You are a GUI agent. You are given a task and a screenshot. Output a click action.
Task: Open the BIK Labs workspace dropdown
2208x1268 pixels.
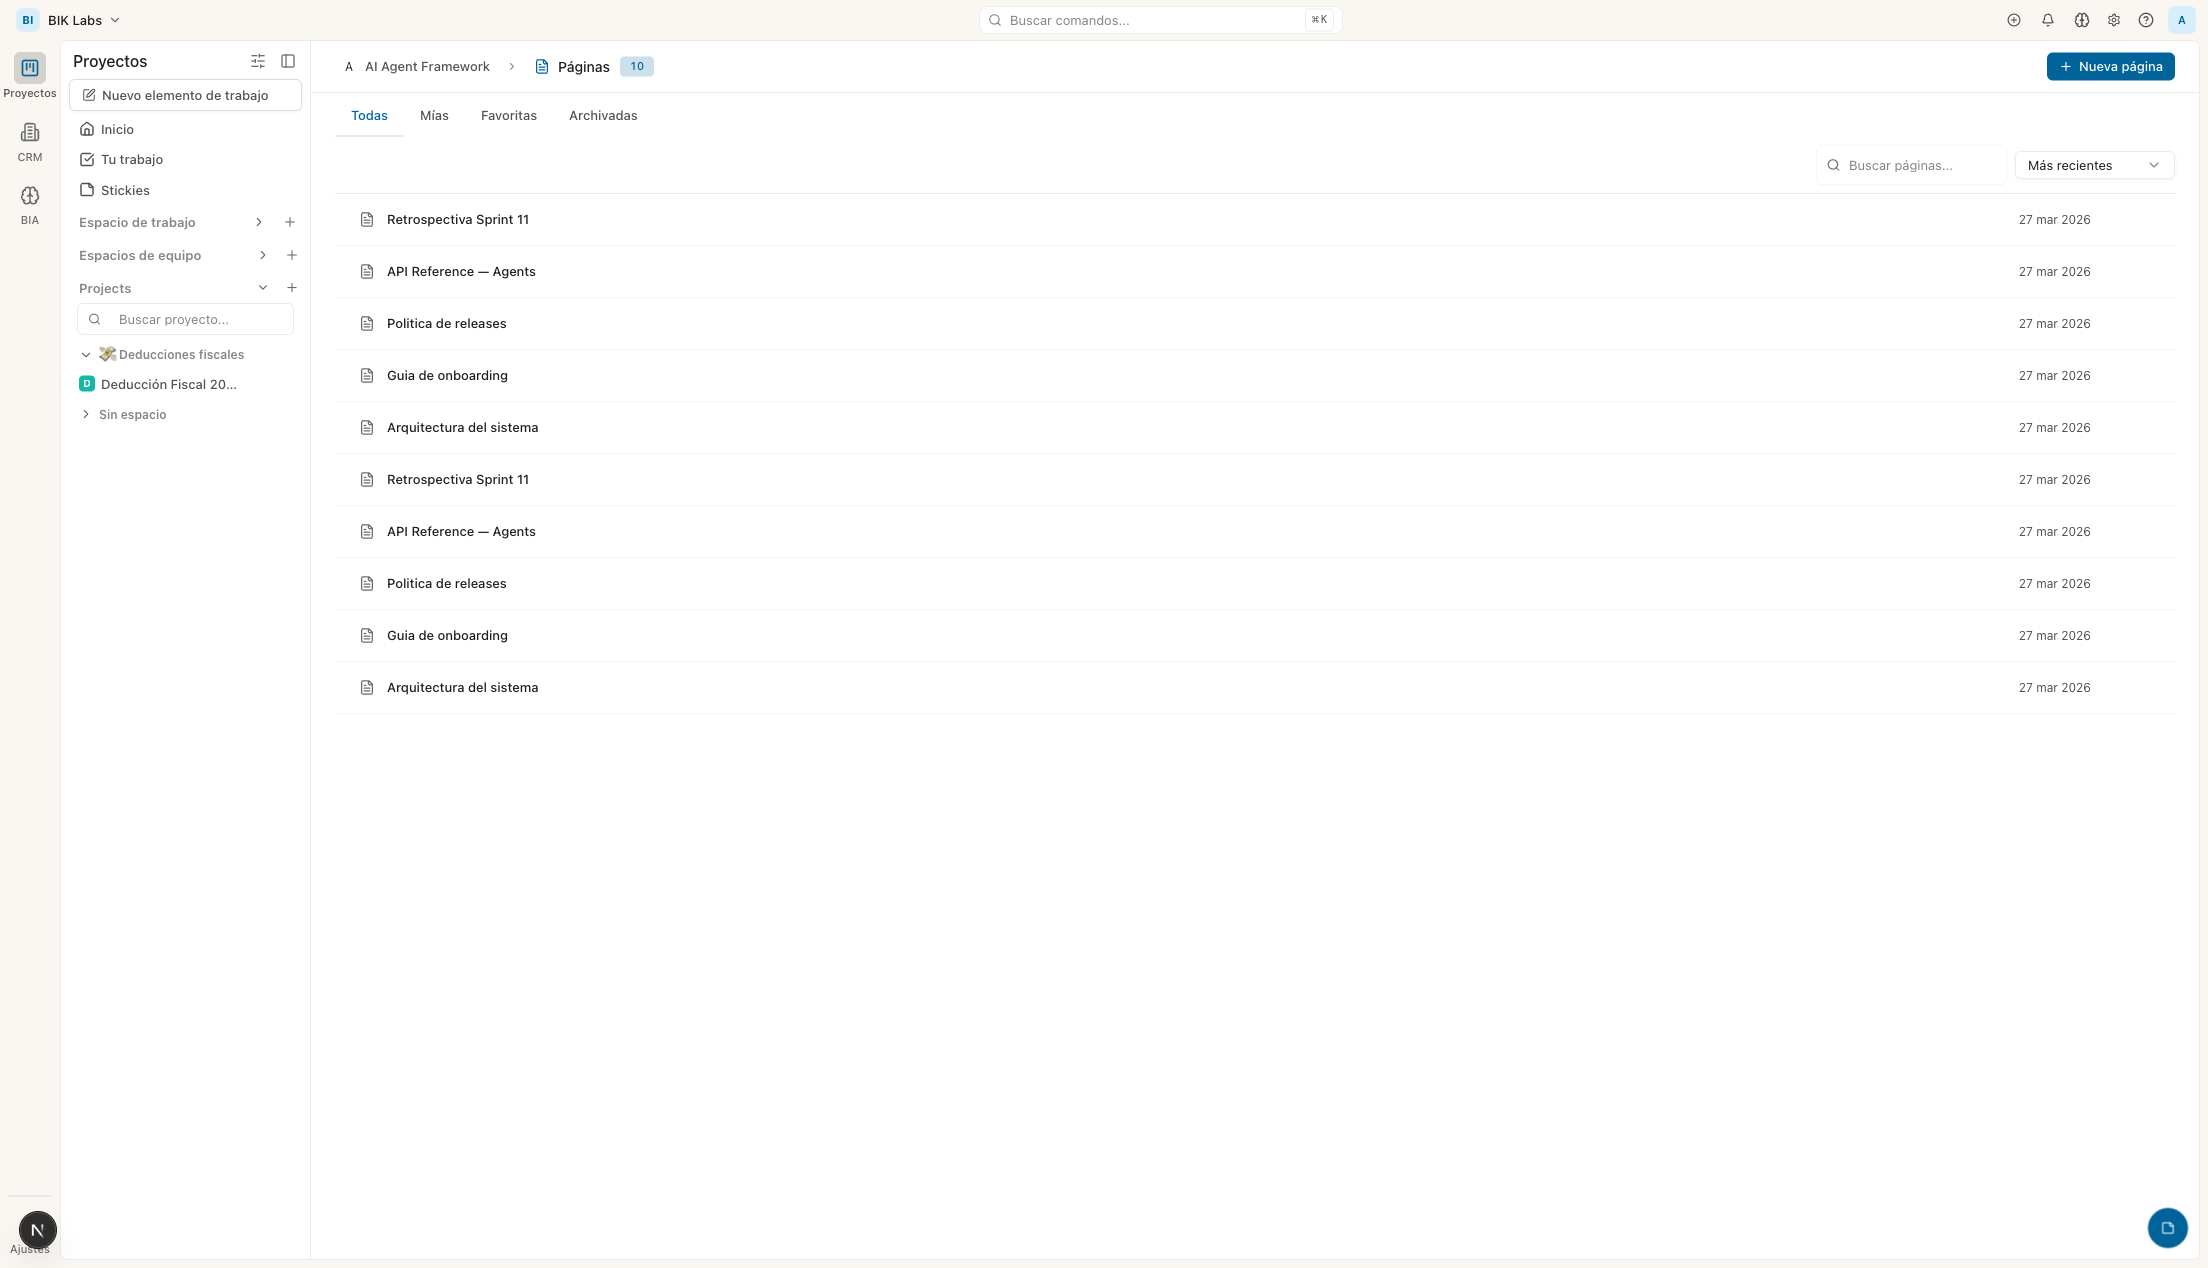click(x=83, y=20)
